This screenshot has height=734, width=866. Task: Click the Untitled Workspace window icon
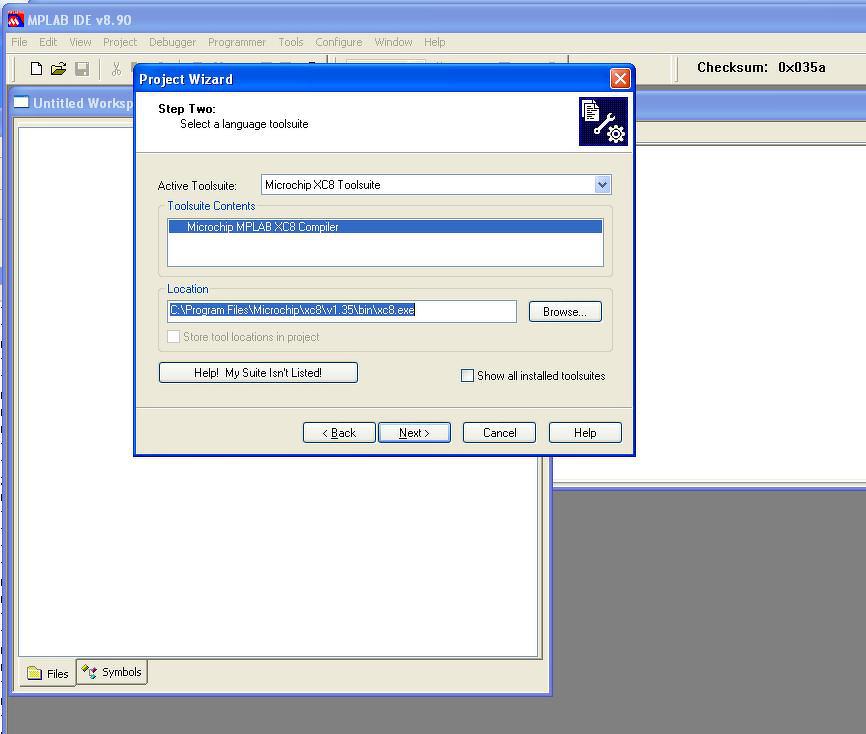tap(21, 102)
